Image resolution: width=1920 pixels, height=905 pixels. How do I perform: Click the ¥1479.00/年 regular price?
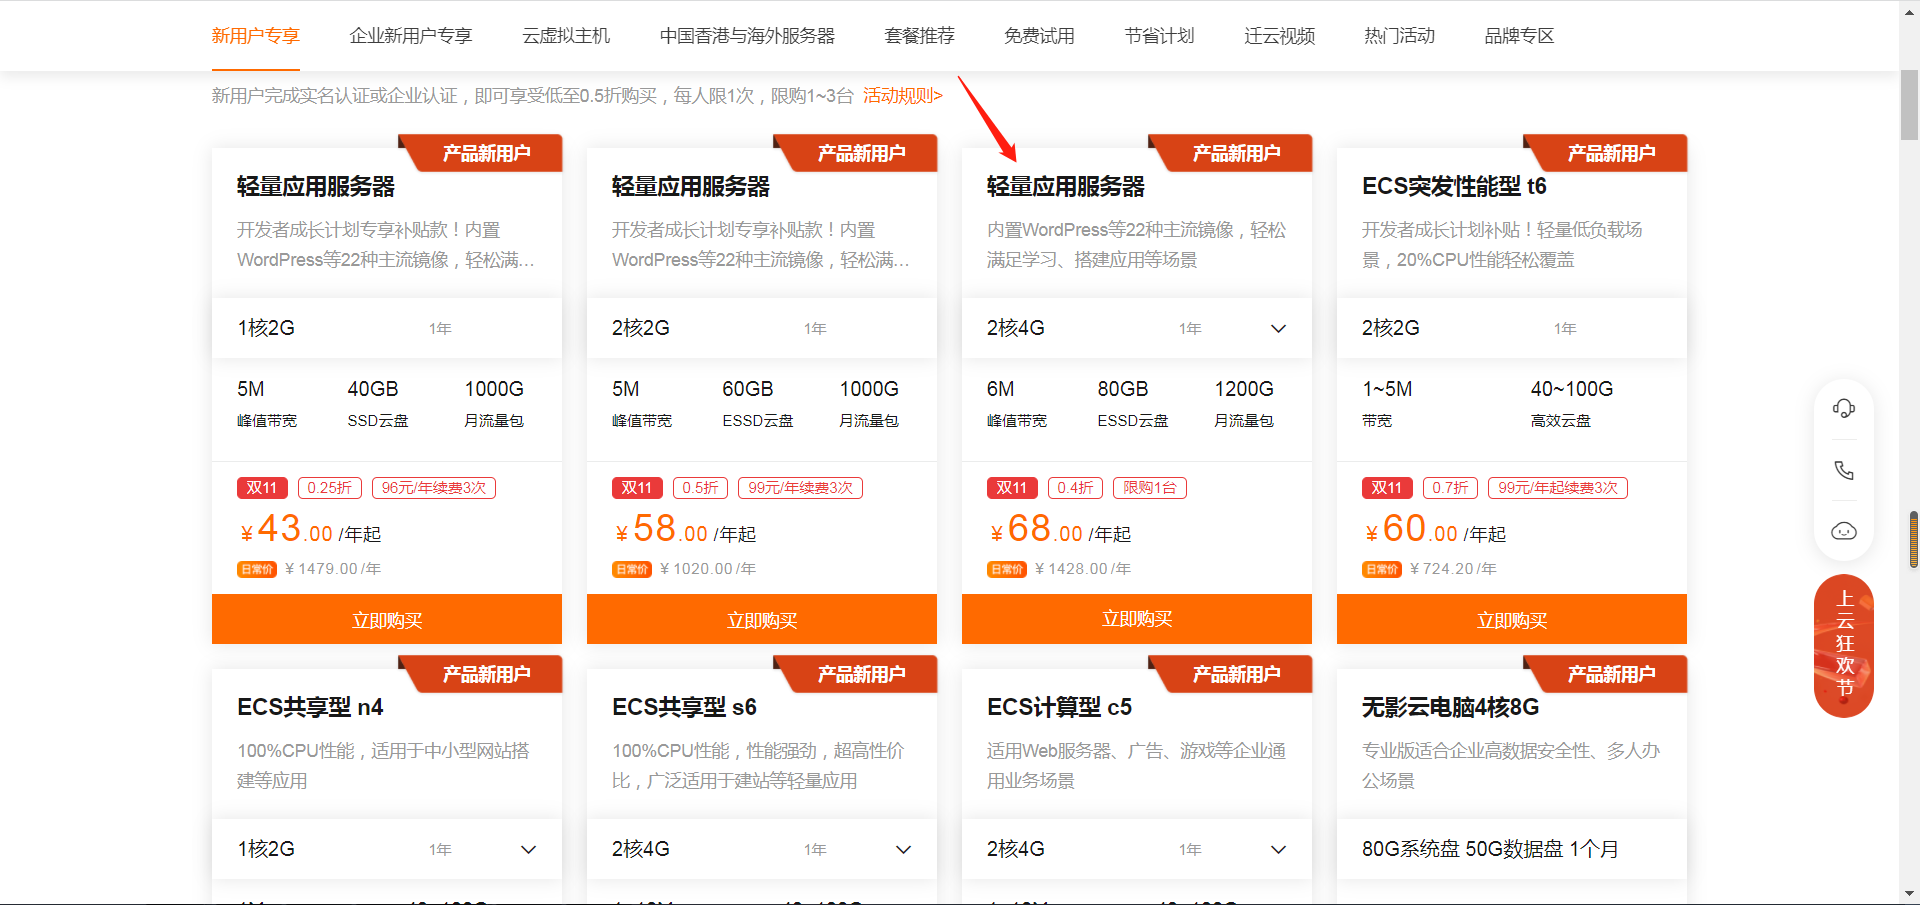(x=332, y=569)
